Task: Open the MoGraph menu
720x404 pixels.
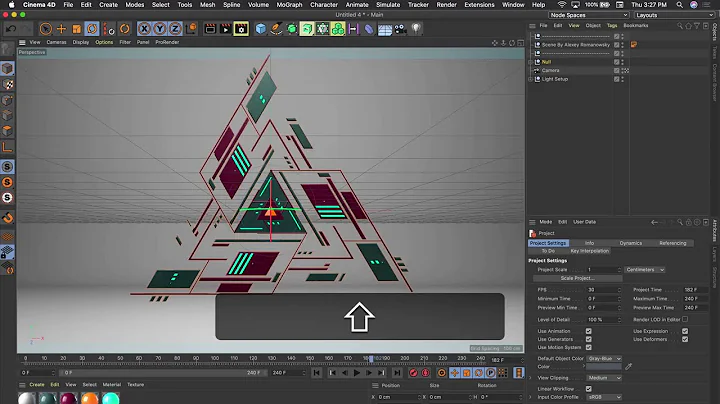Action: (289, 5)
